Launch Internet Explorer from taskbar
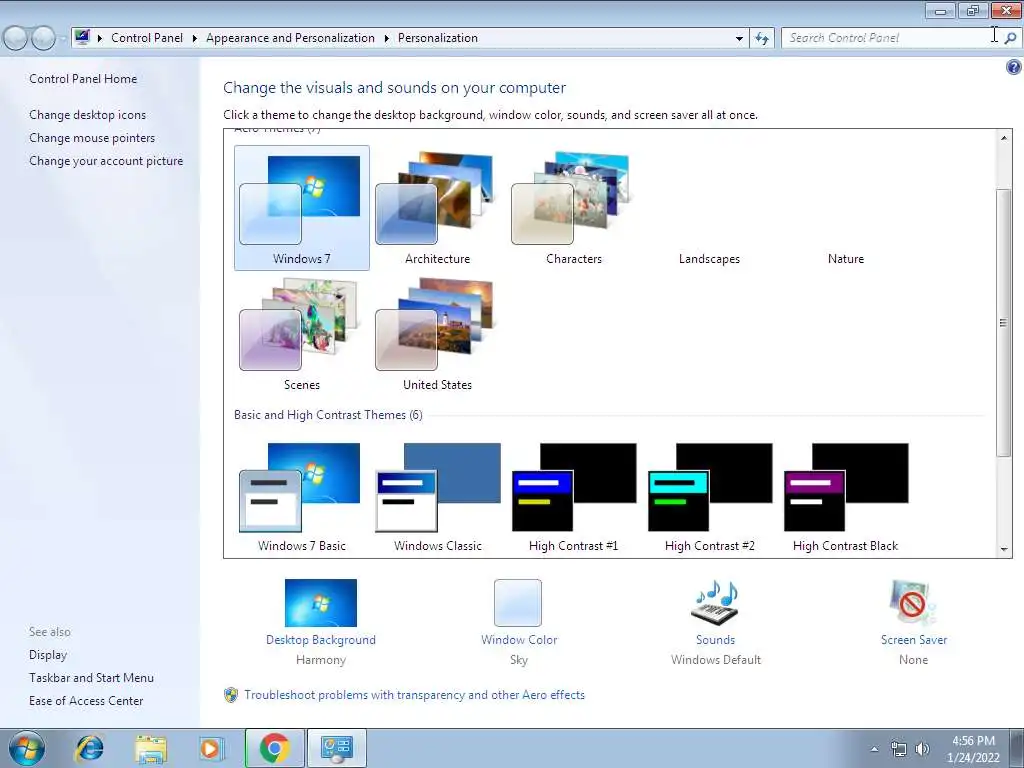The width and height of the screenshot is (1024, 768). (89, 749)
